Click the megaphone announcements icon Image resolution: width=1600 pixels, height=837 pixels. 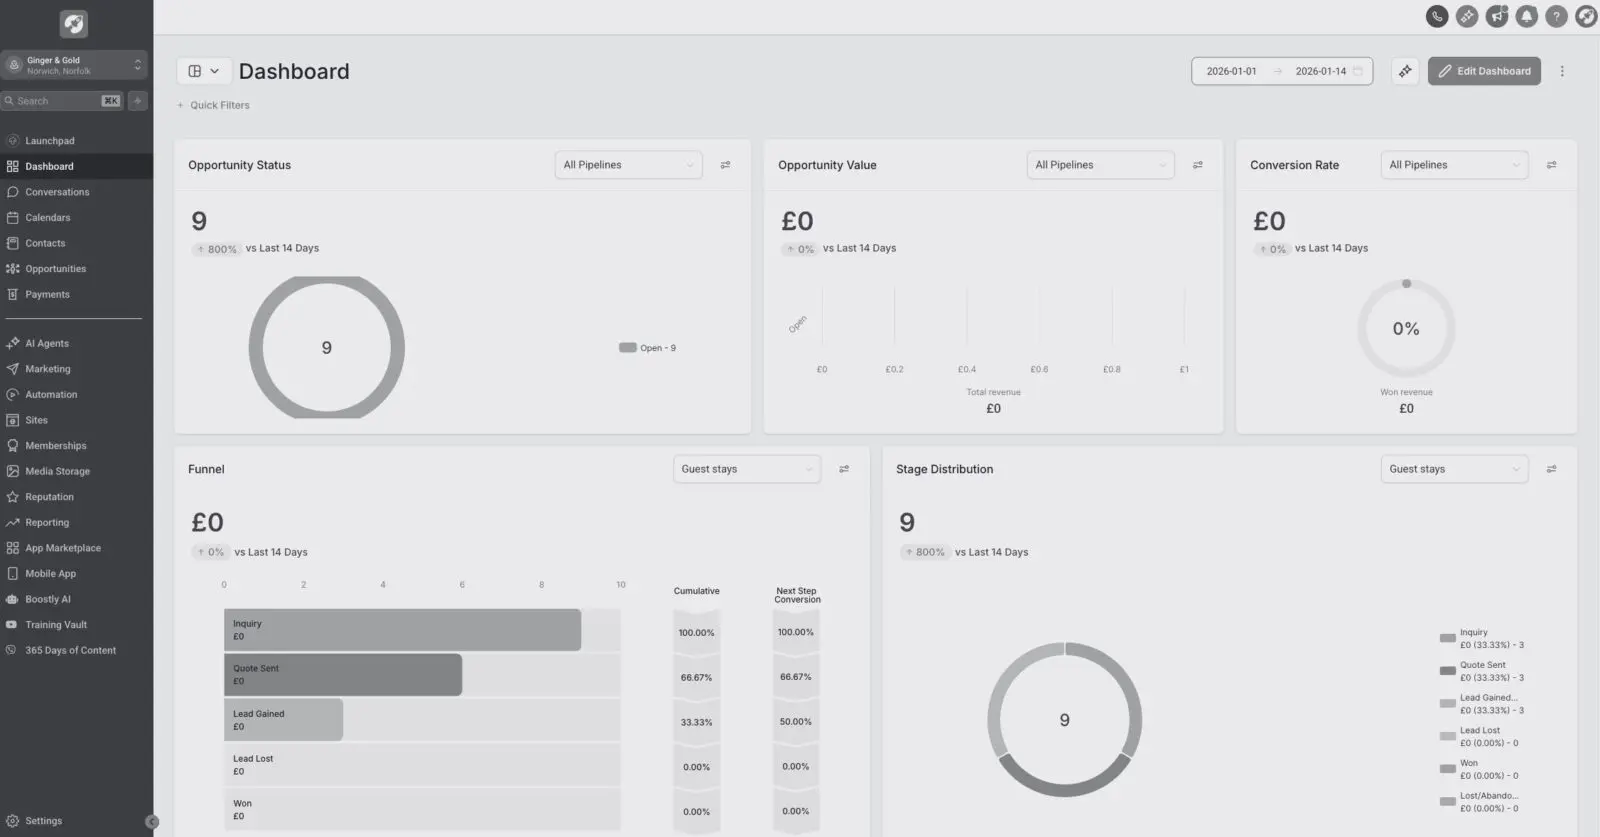(x=1496, y=16)
